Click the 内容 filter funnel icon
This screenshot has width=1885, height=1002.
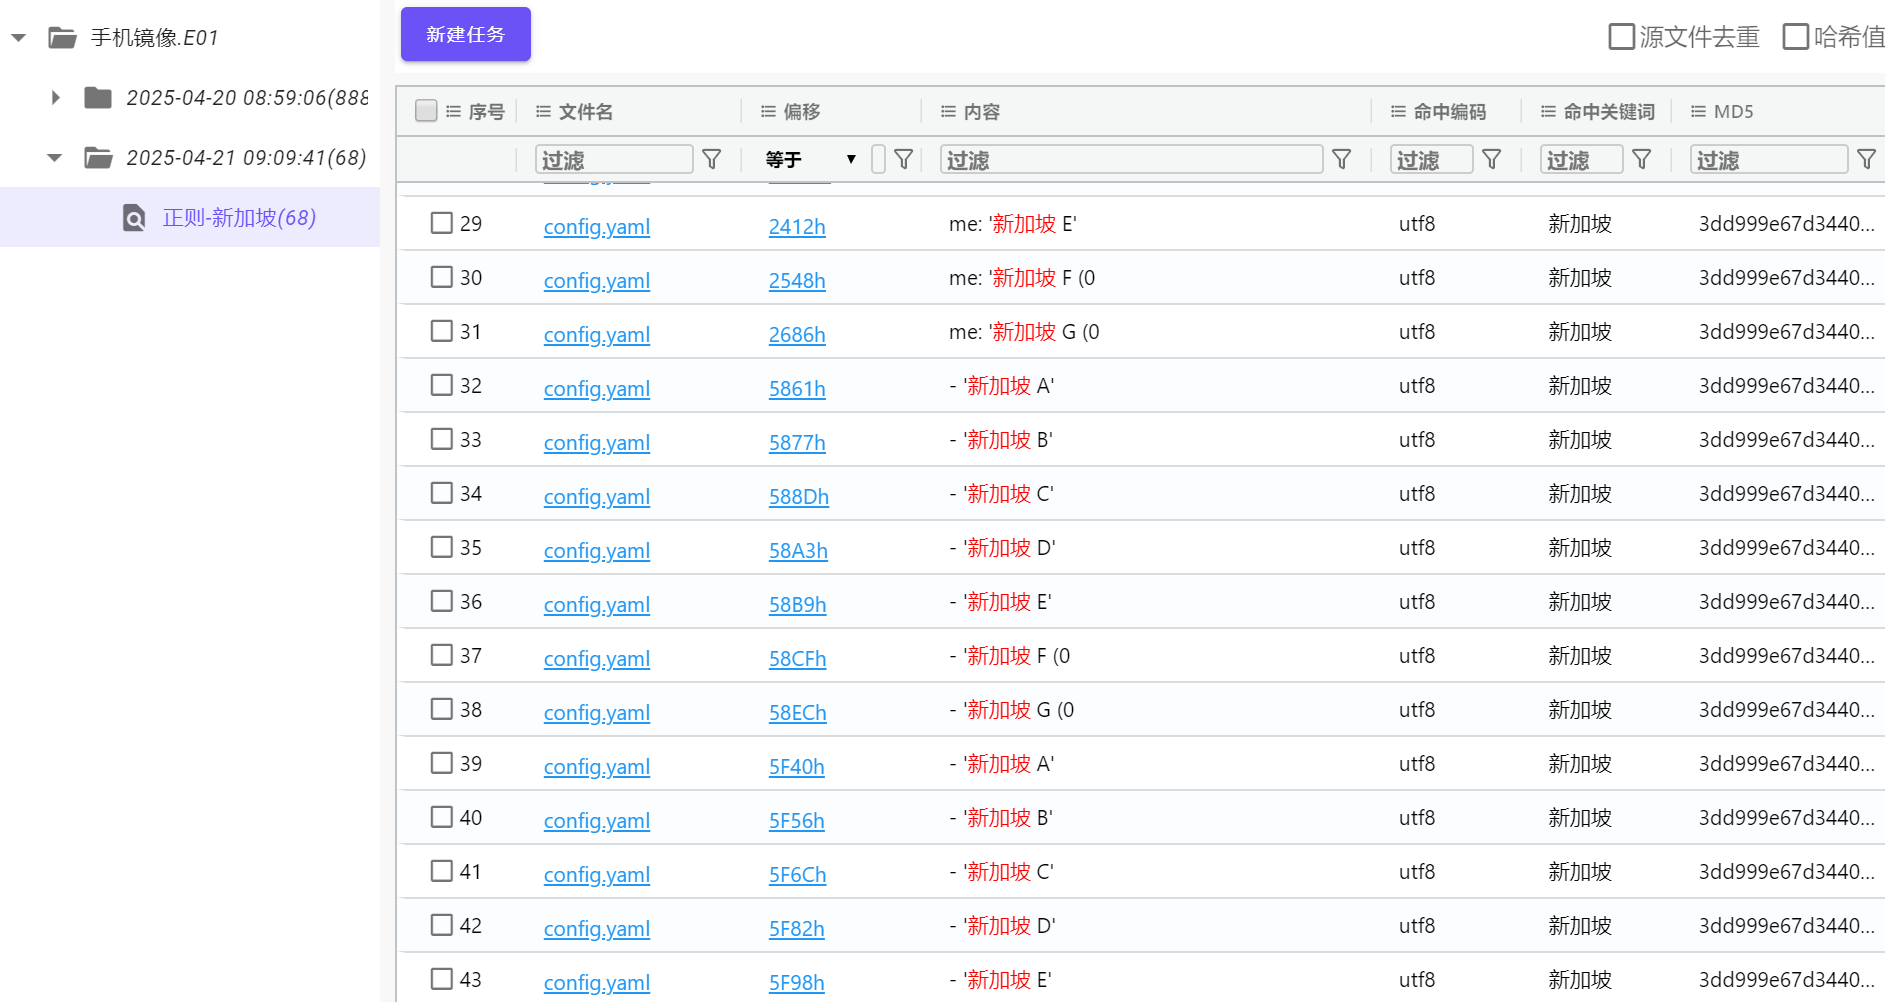coord(1342,160)
